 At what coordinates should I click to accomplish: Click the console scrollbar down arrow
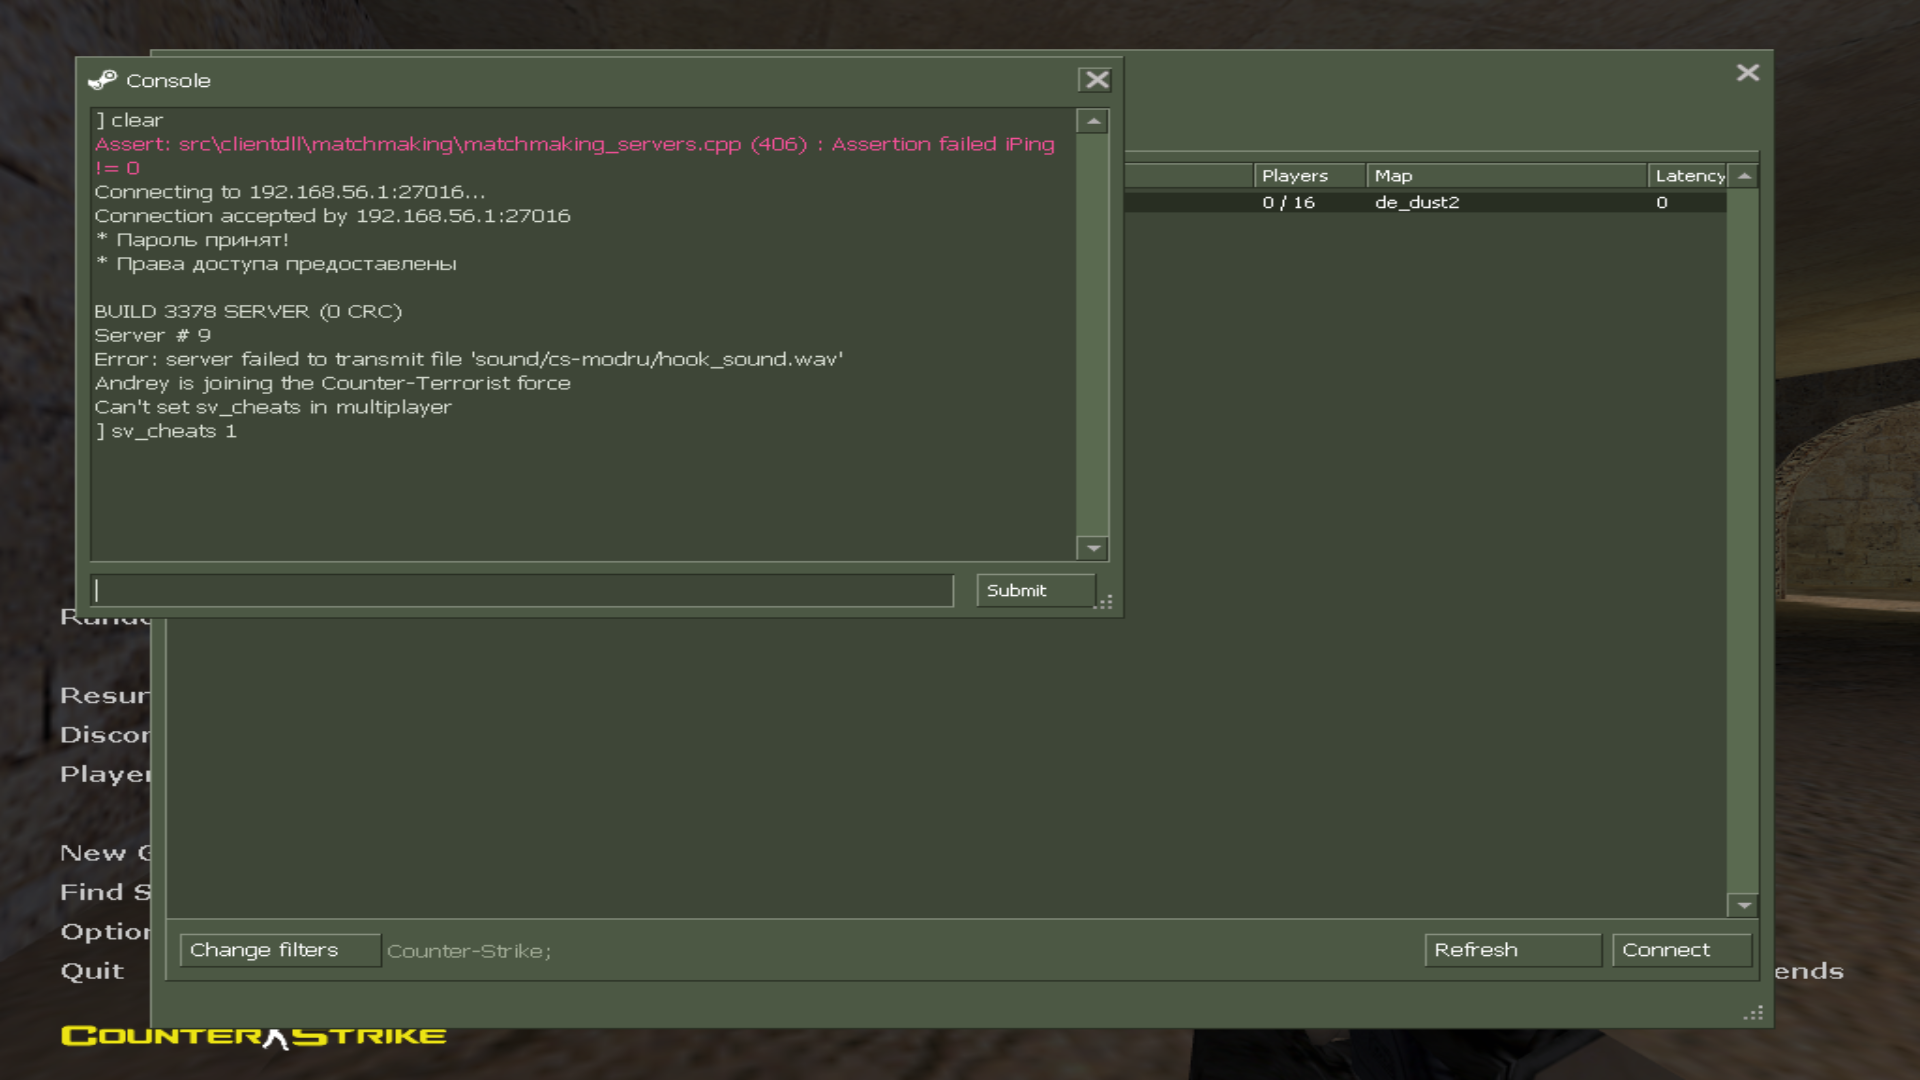(1093, 548)
